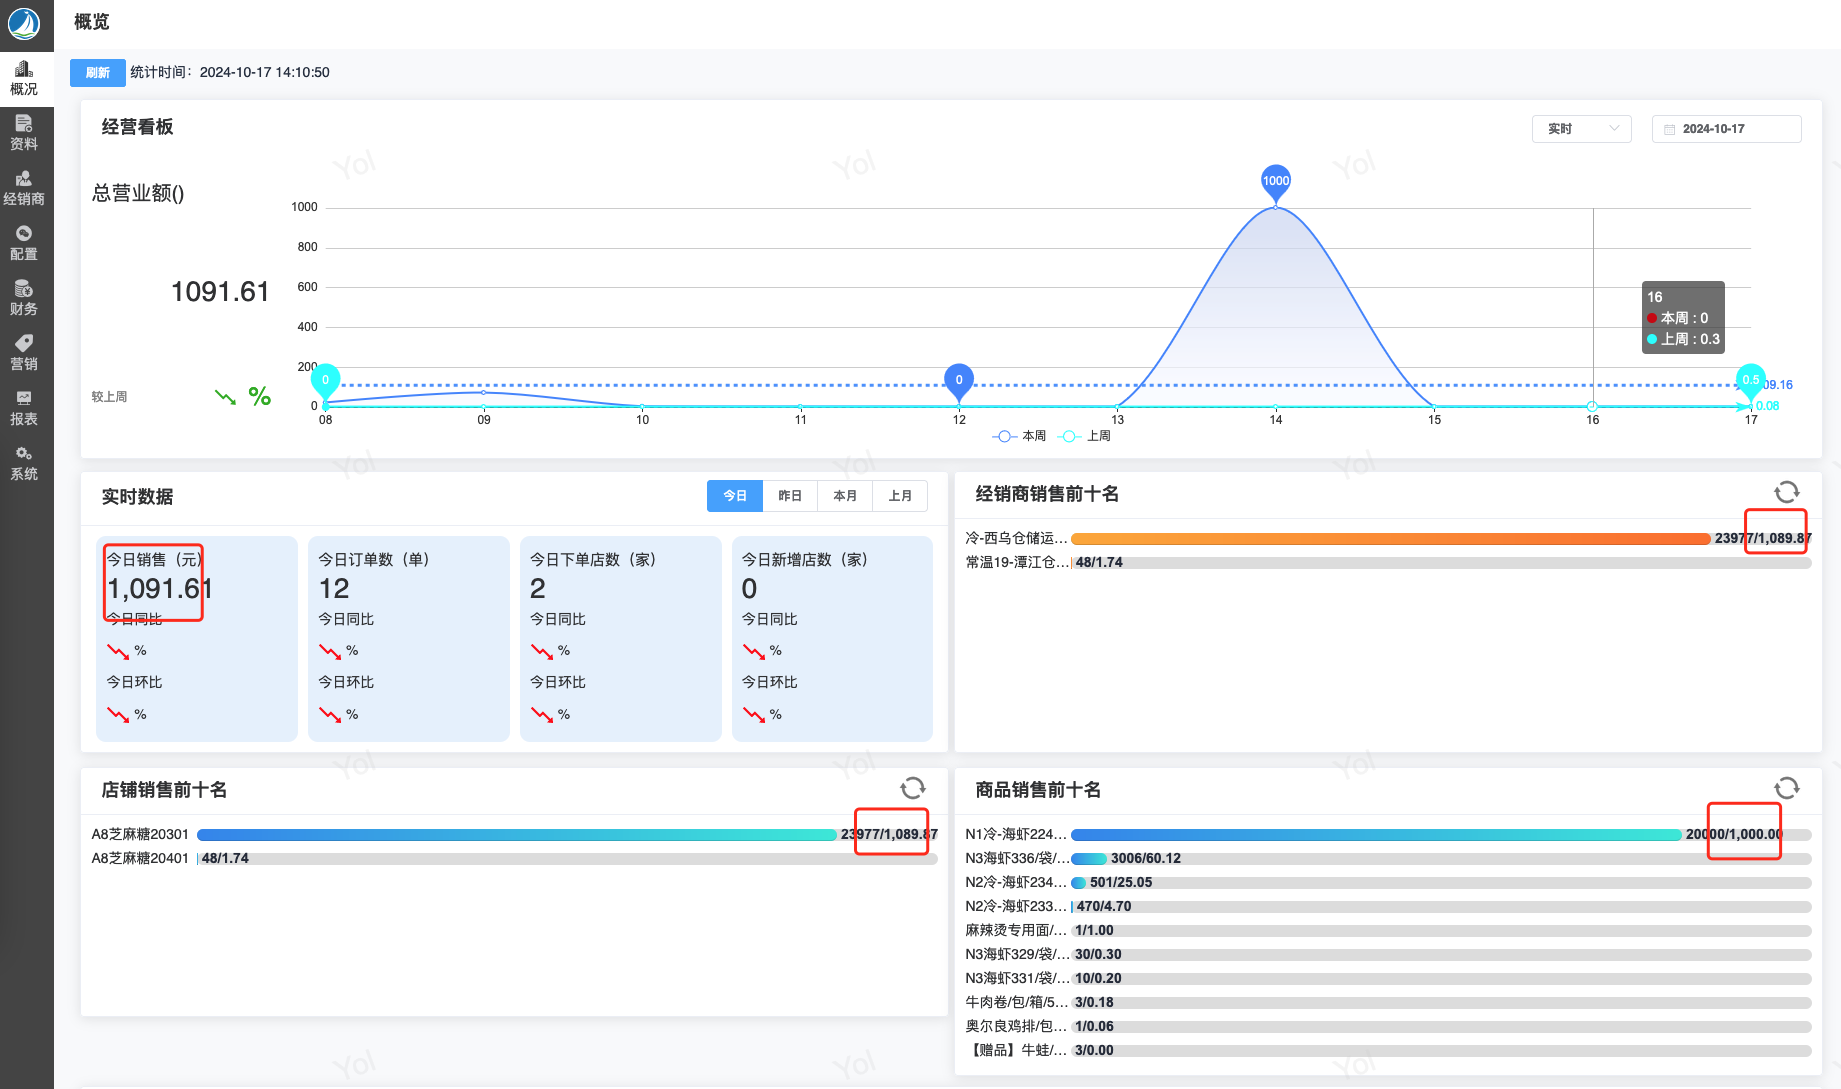Open the 报表 reports sidebar icon
The width and height of the screenshot is (1841, 1089).
pyautogui.click(x=24, y=408)
